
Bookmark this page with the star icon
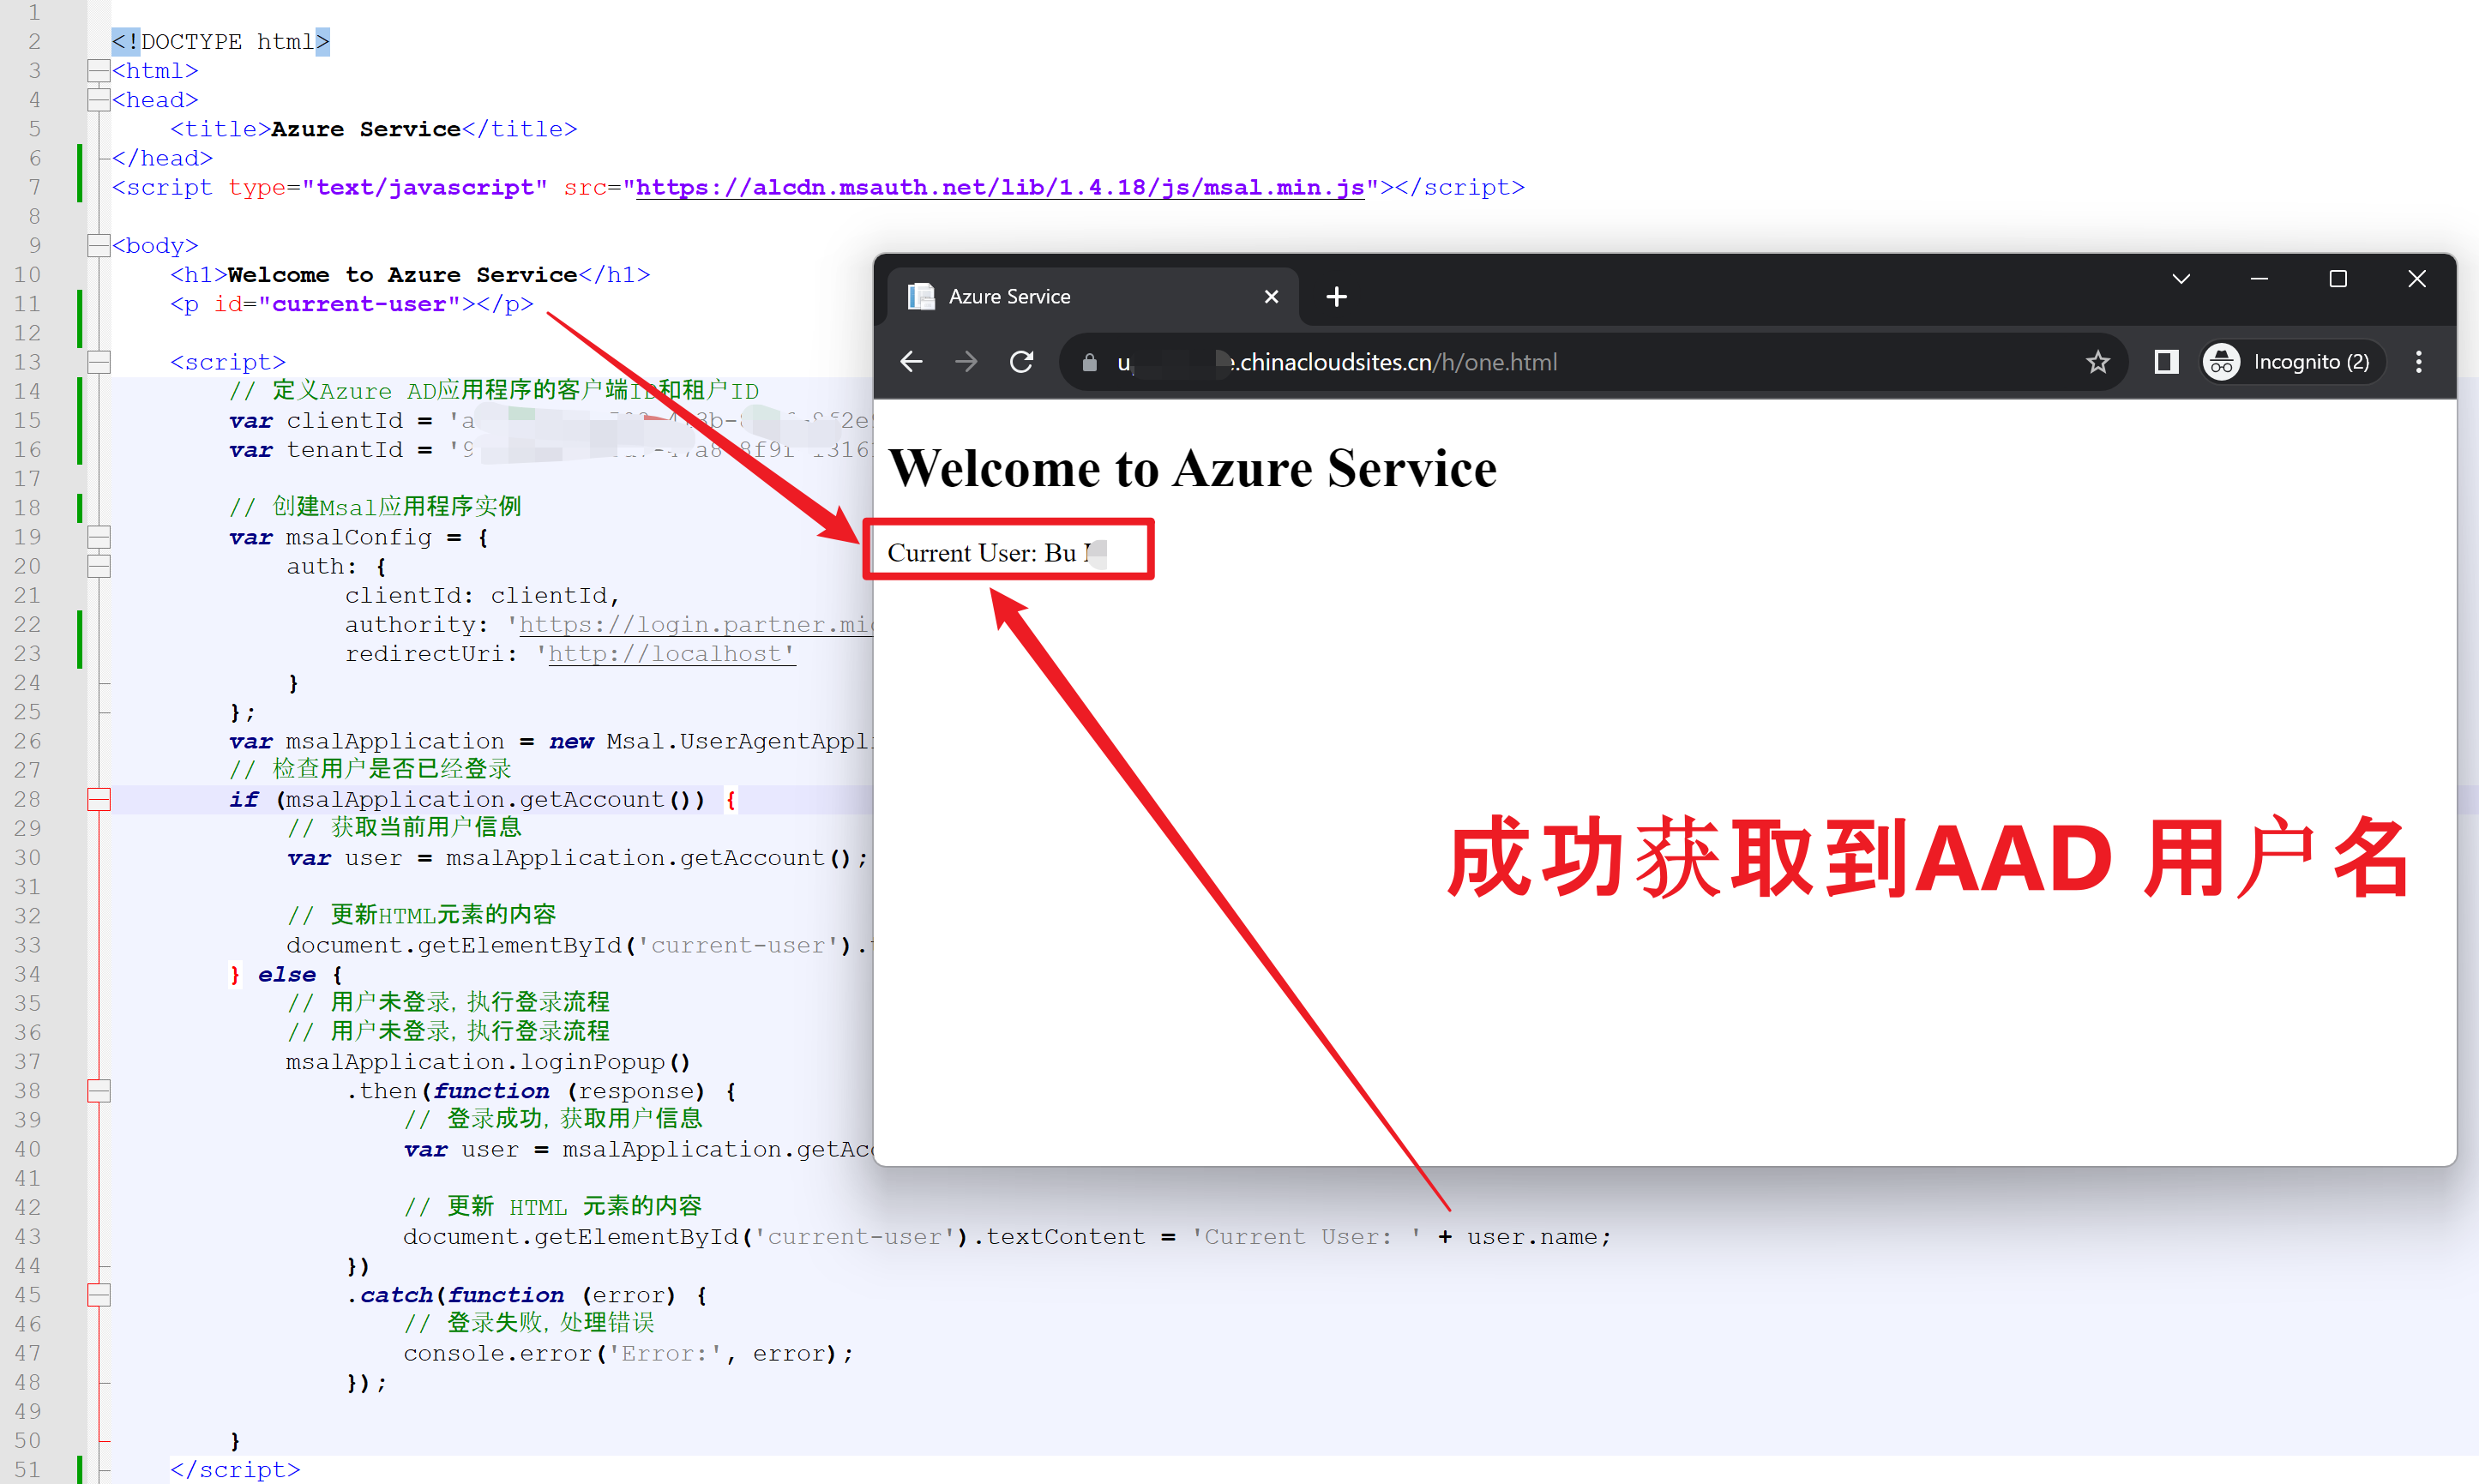(x=2097, y=362)
